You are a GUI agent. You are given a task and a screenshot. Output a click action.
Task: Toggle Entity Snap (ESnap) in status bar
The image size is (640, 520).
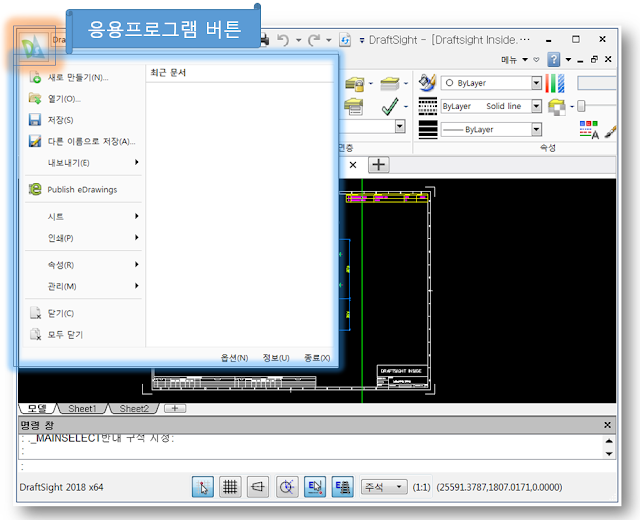pos(315,487)
